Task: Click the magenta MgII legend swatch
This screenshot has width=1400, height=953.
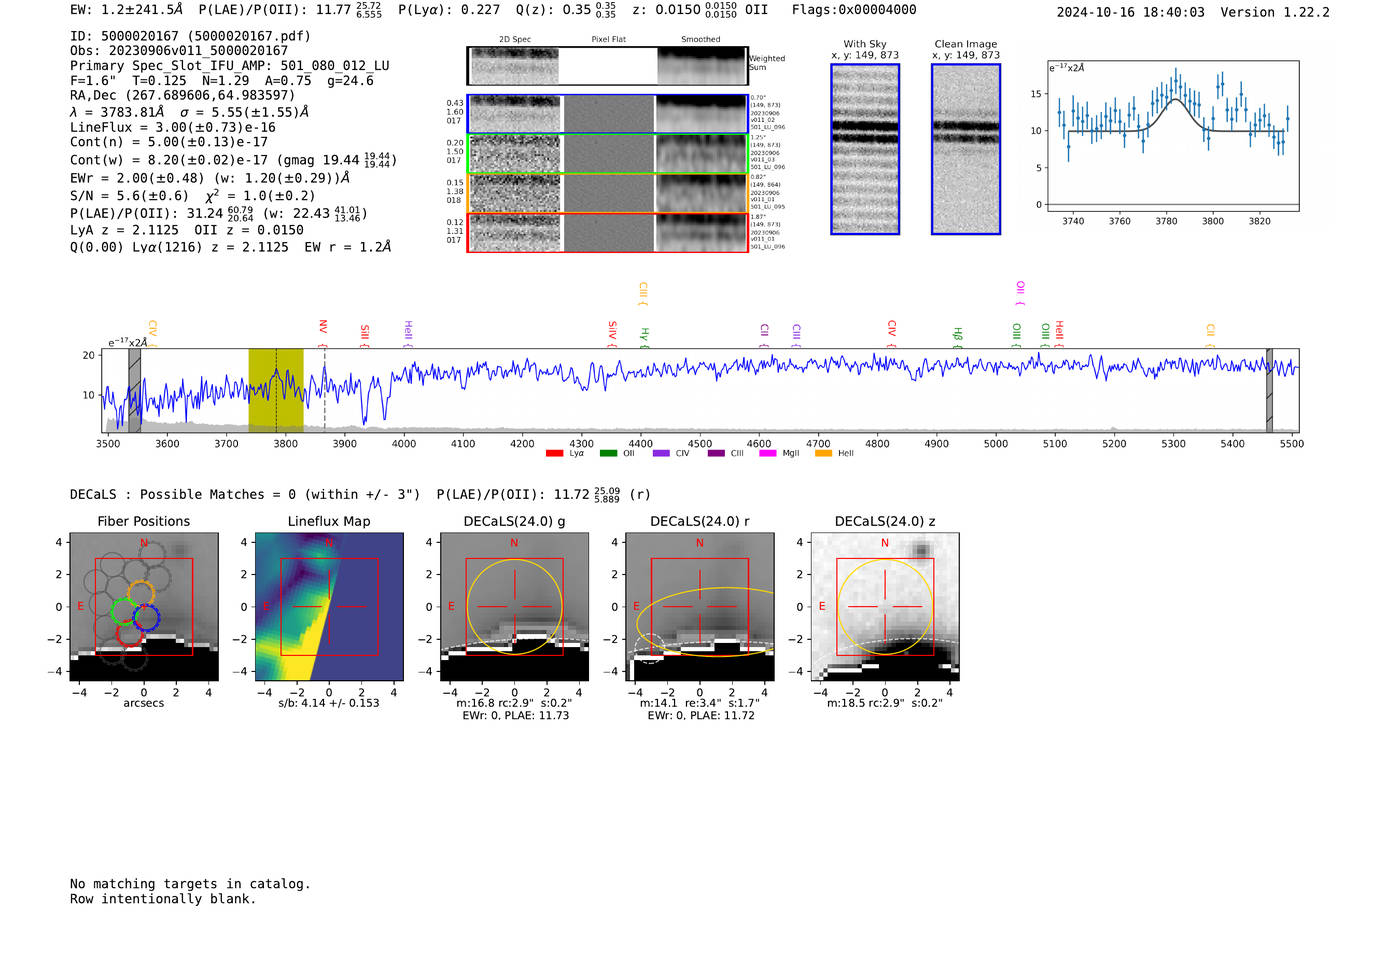Action: pos(768,453)
